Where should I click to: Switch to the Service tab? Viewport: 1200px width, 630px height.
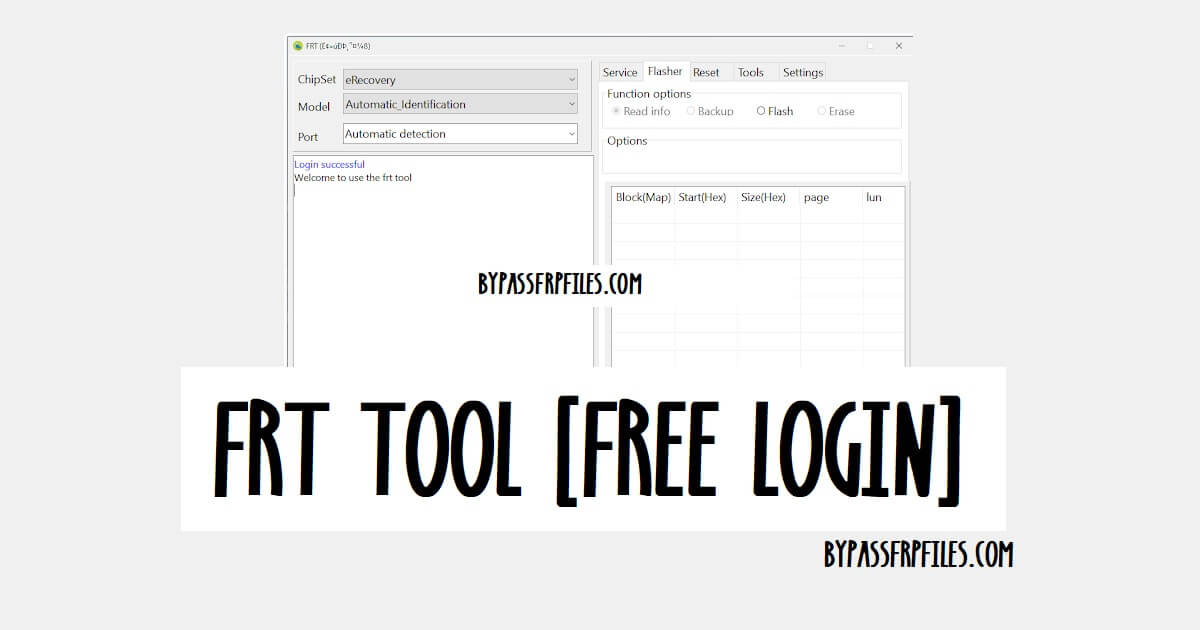[x=620, y=71]
